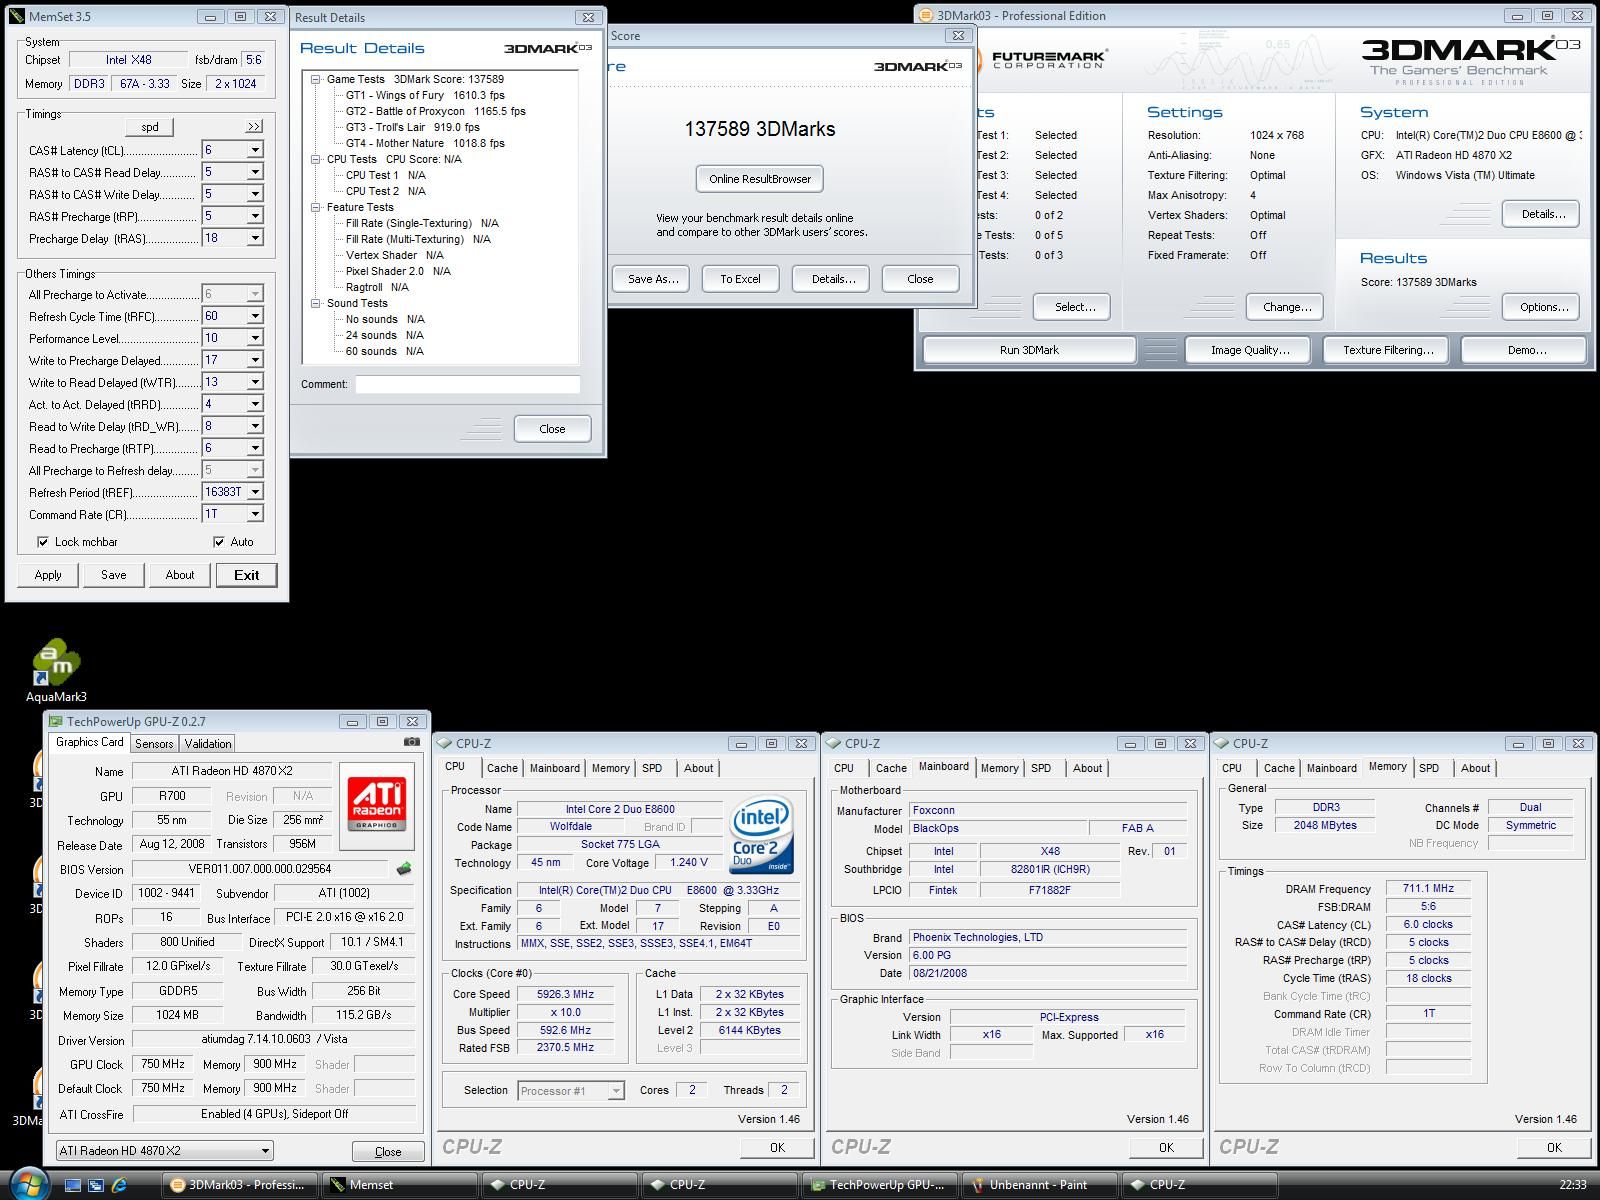Click the Intel Core 2 Duo logo
The height and width of the screenshot is (1200, 1600).
pos(761,836)
